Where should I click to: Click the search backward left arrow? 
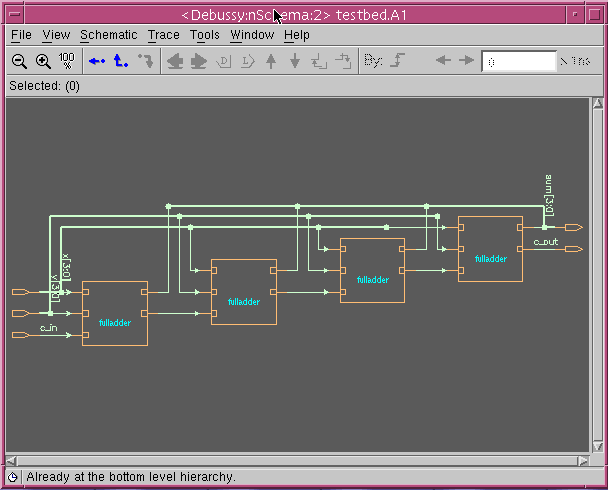pos(443,60)
